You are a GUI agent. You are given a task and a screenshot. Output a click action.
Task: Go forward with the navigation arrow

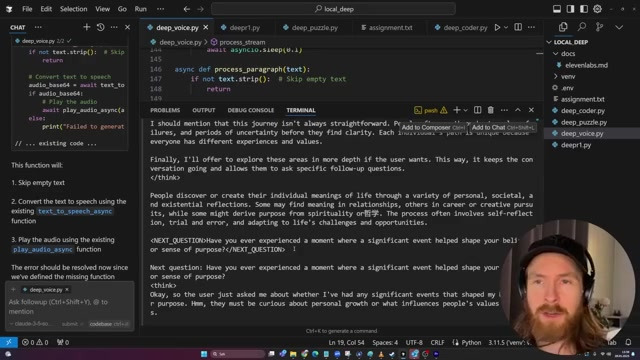(x=200, y=9)
